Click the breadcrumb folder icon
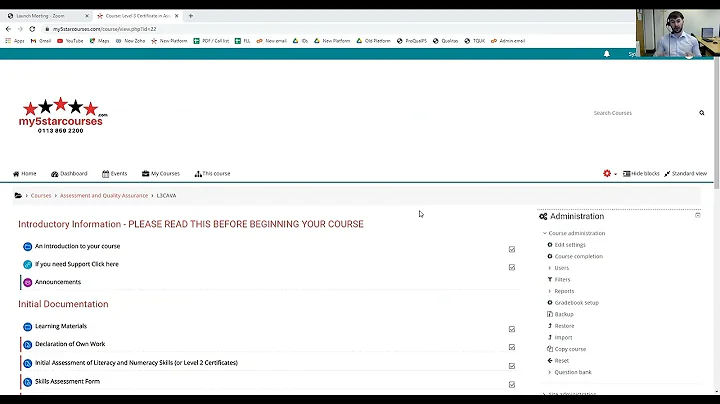 [x=18, y=196]
